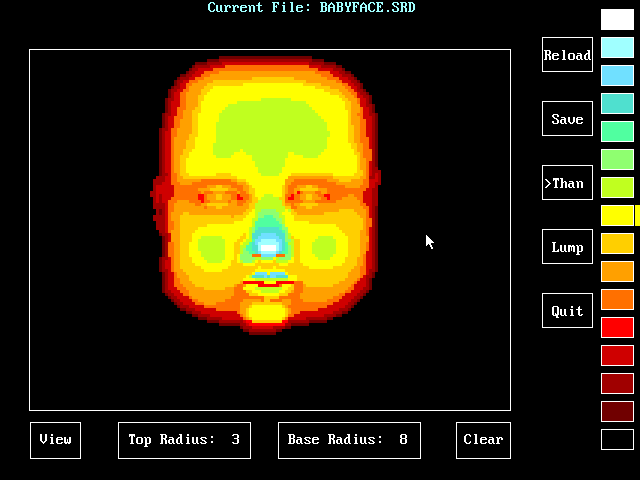
Task: Click the yellow chin area of the face
Action: pyautogui.click(x=267, y=313)
